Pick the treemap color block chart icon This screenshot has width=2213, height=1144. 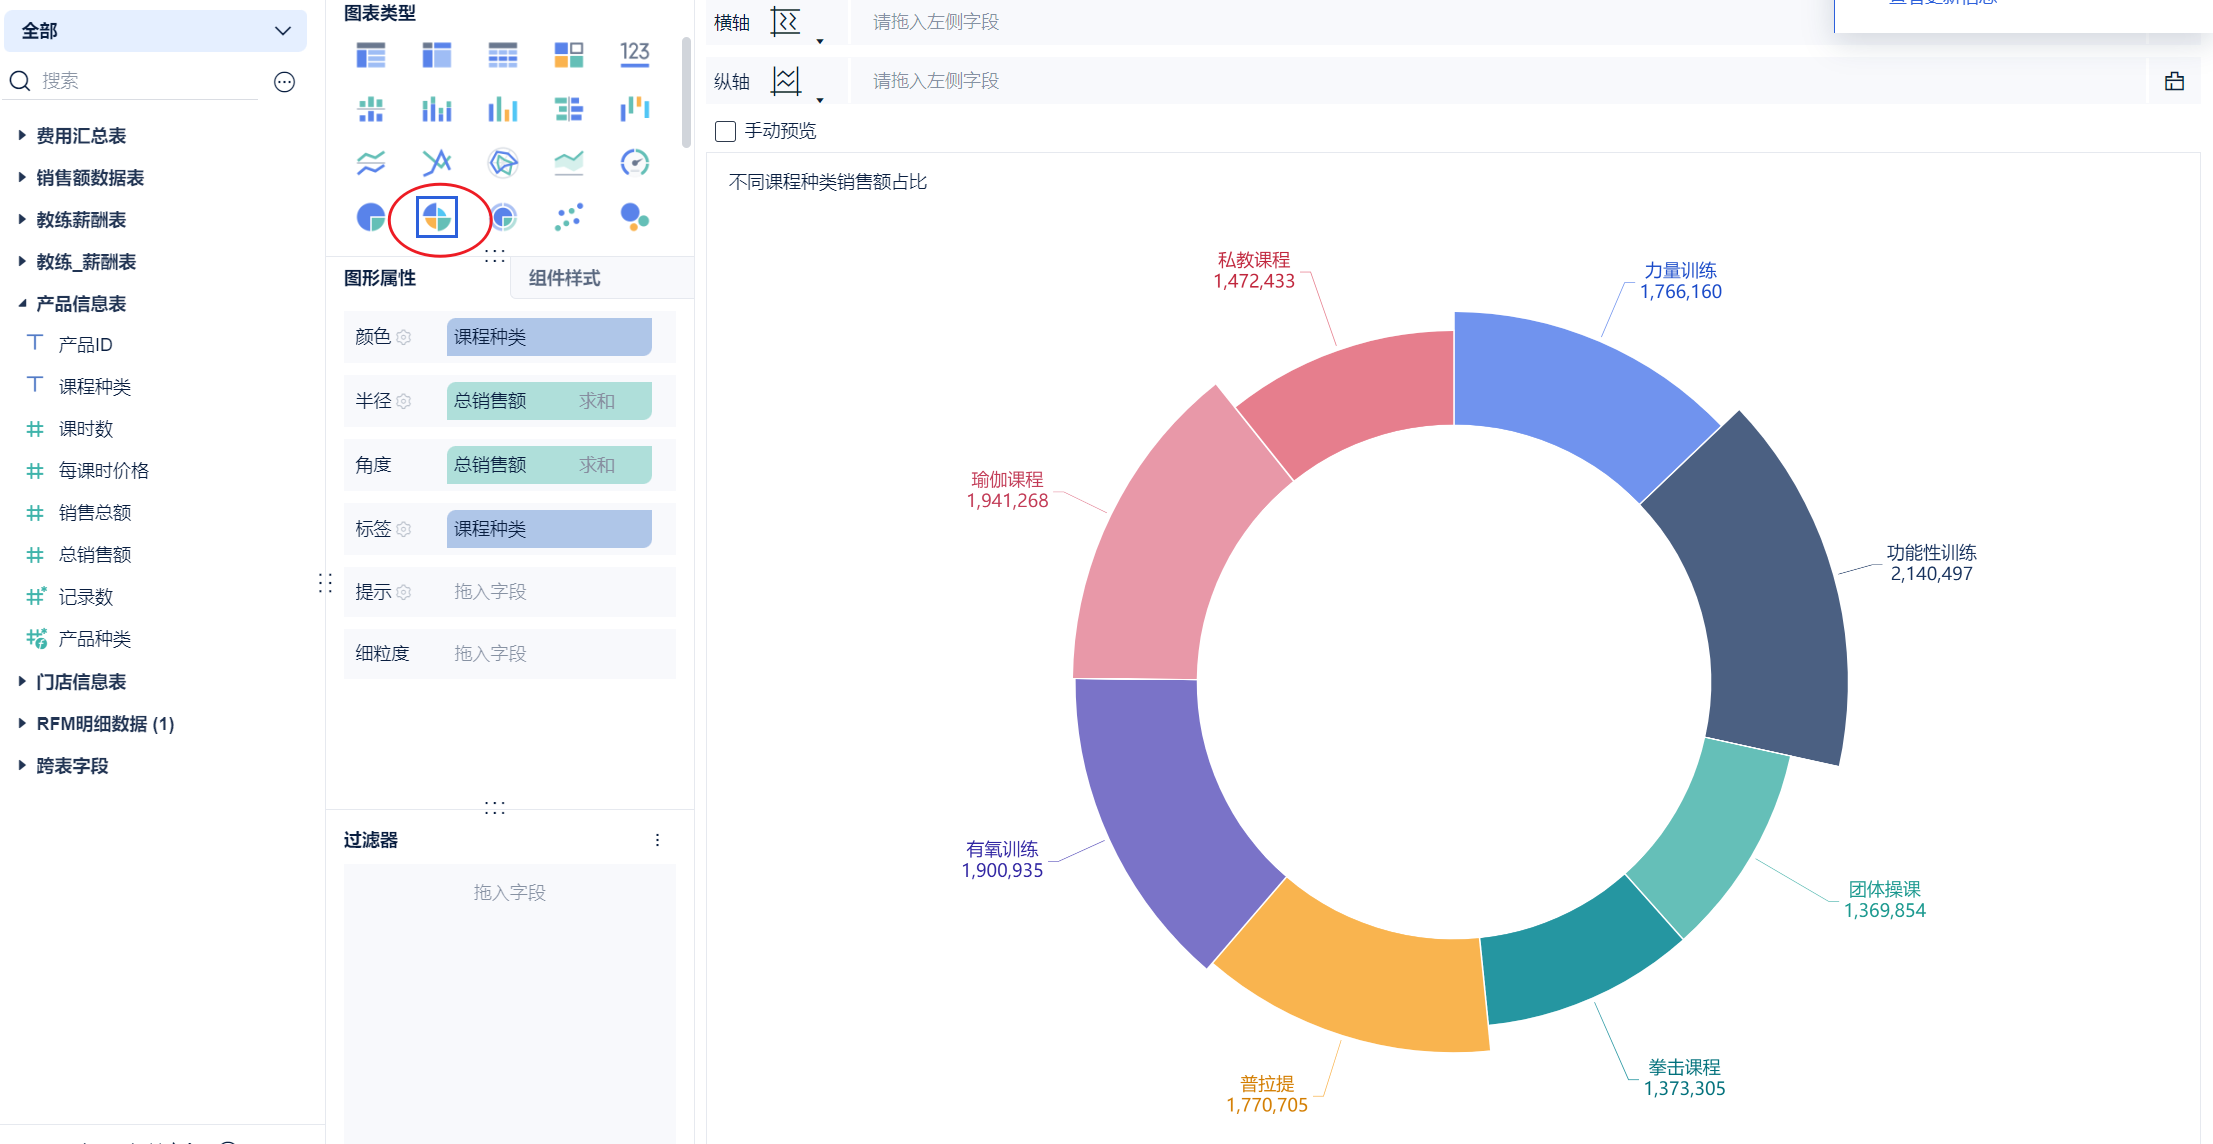[x=568, y=55]
